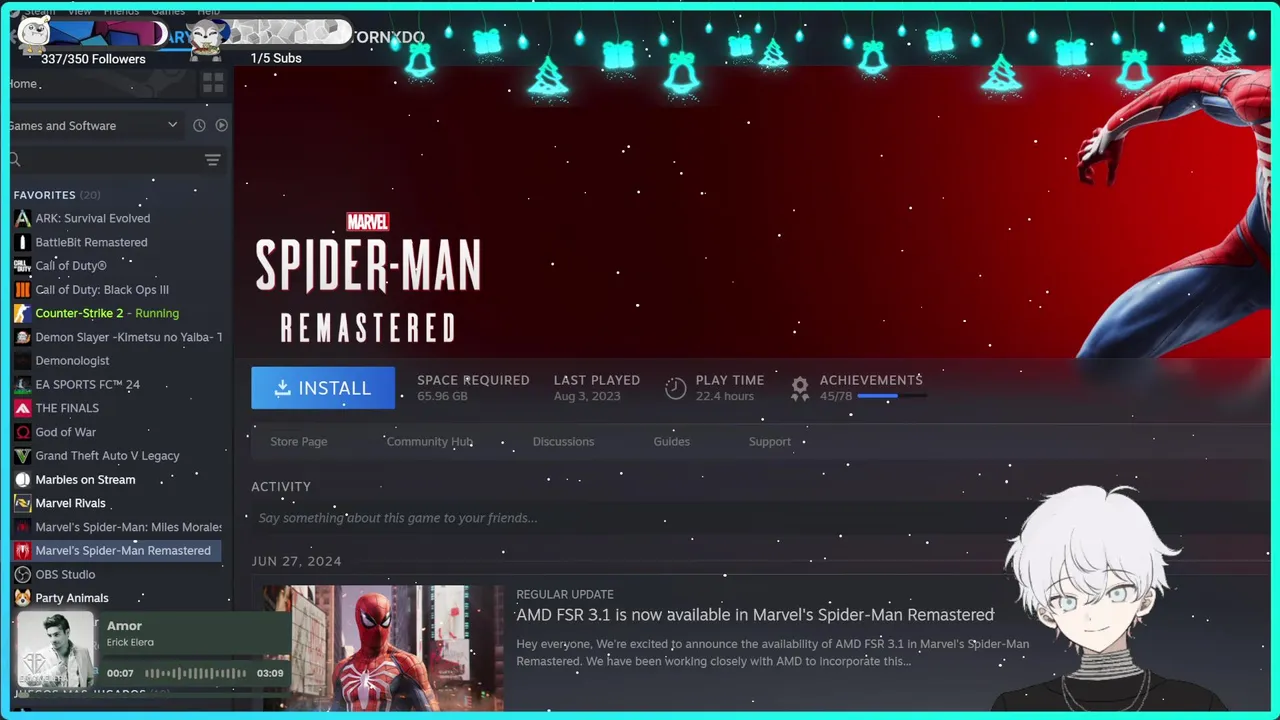The height and width of the screenshot is (720, 1280).
Task: Click the JUN 27, 2024 date header
Action: click(x=296, y=561)
